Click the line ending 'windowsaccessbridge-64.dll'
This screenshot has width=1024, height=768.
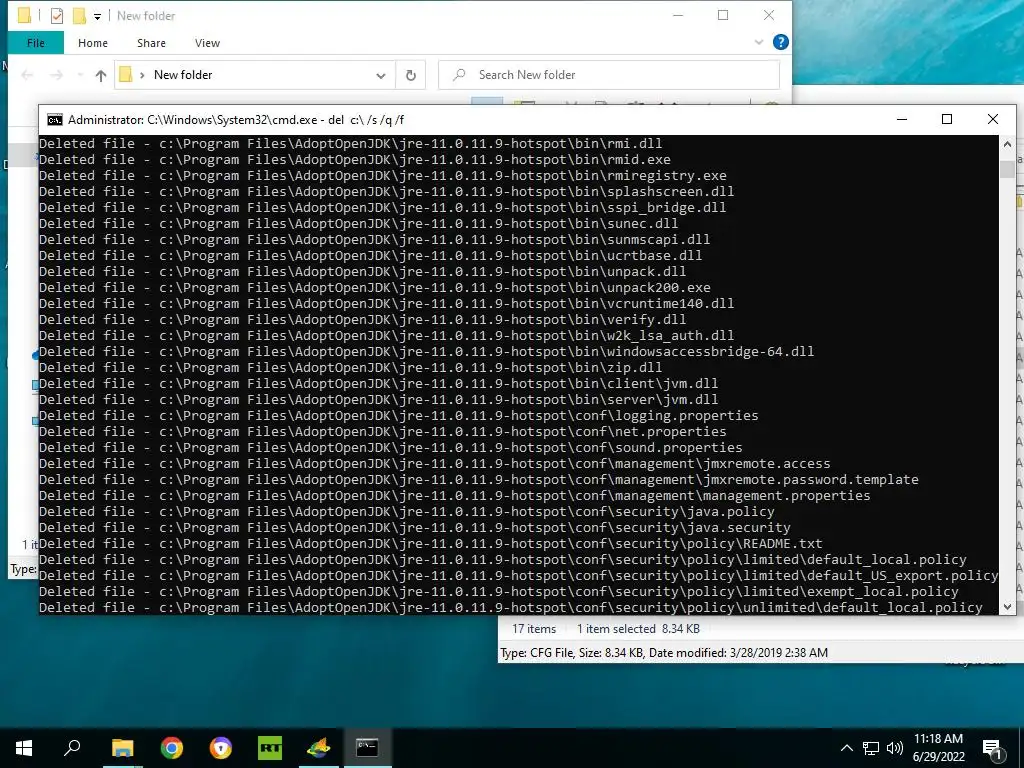[426, 351]
